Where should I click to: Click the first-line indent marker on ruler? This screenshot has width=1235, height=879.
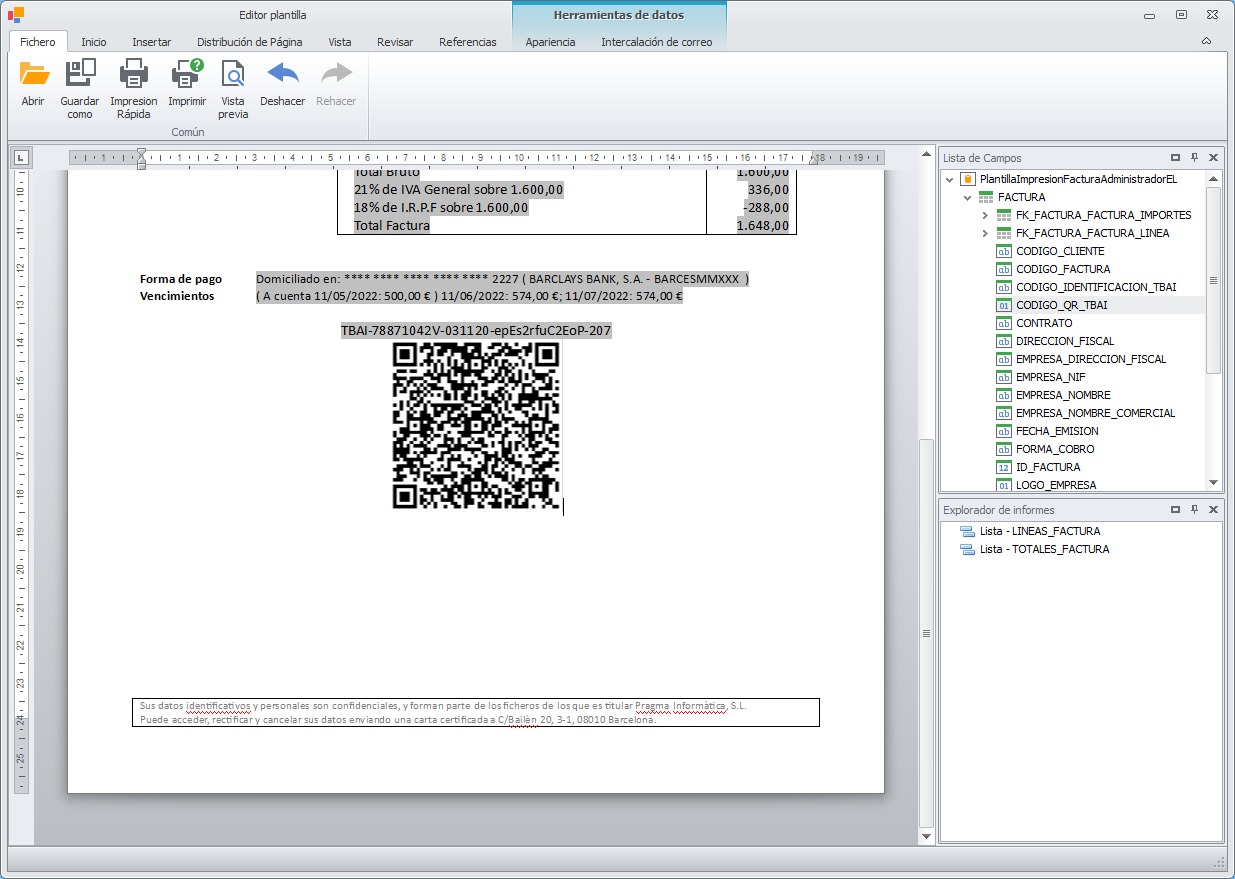click(141, 152)
